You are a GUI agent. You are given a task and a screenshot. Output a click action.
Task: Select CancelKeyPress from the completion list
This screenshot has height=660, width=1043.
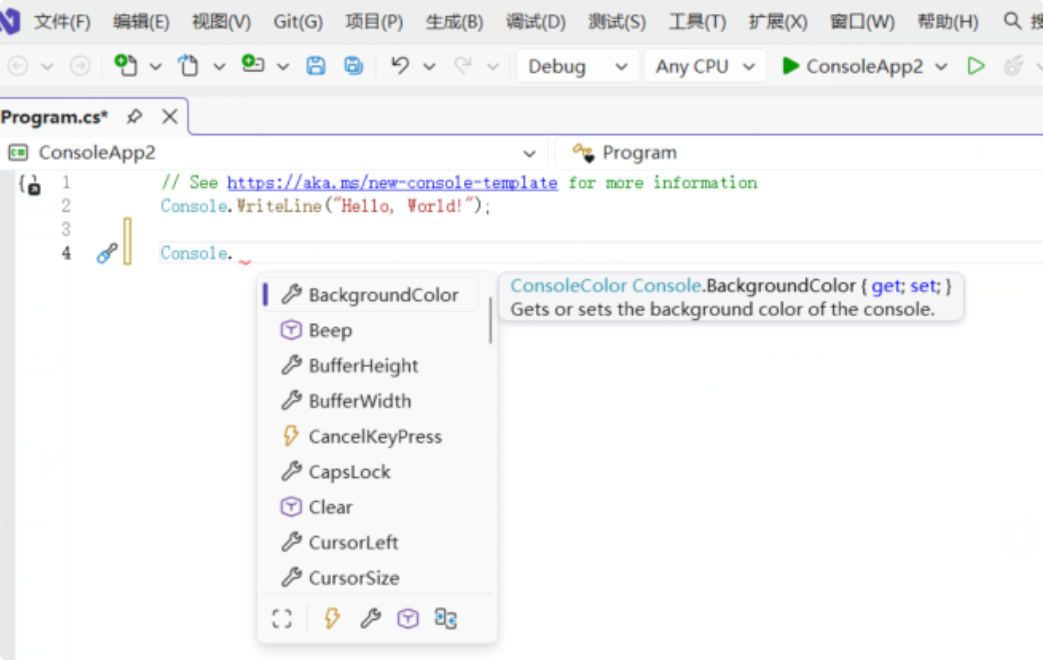(x=374, y=436)
